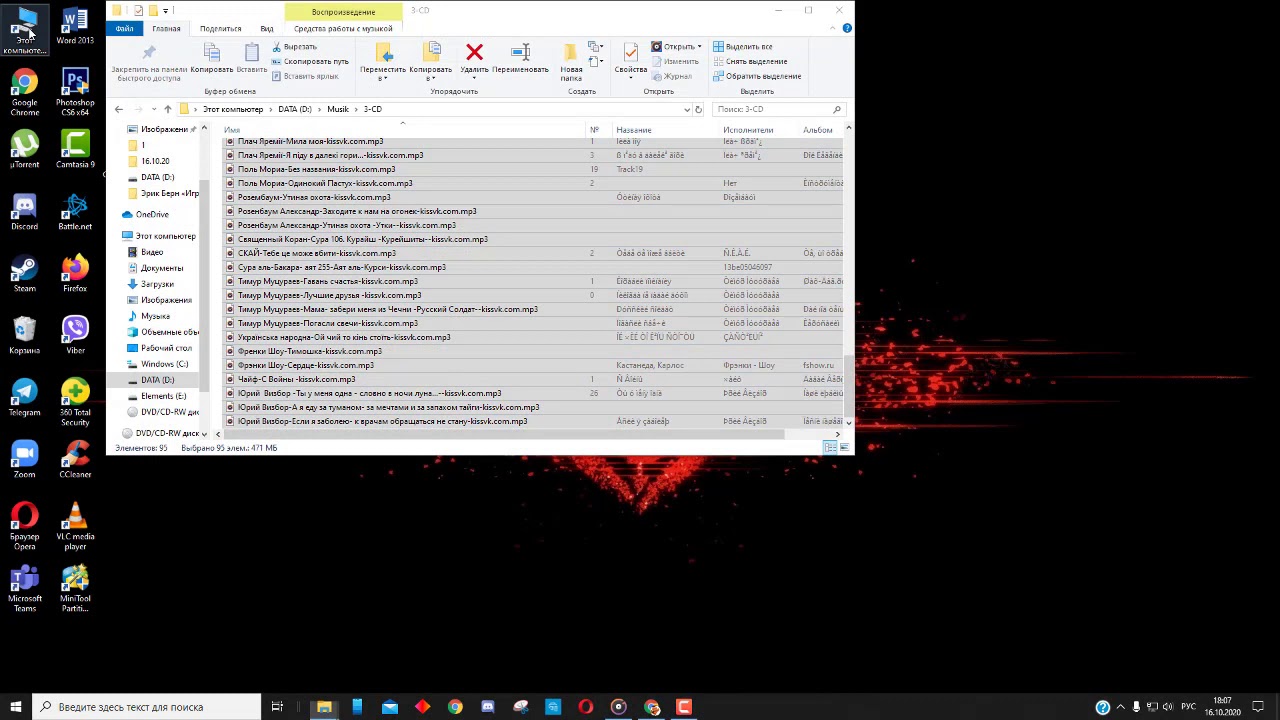Select the Discord desktop icon
This screenshot has height=720, width=1280.
pos(25,211)
